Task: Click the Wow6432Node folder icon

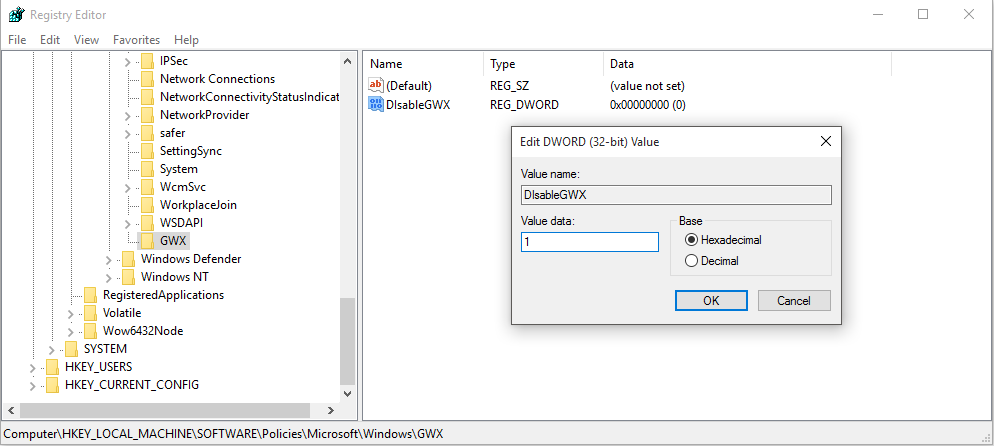Action: pos(90,331)
